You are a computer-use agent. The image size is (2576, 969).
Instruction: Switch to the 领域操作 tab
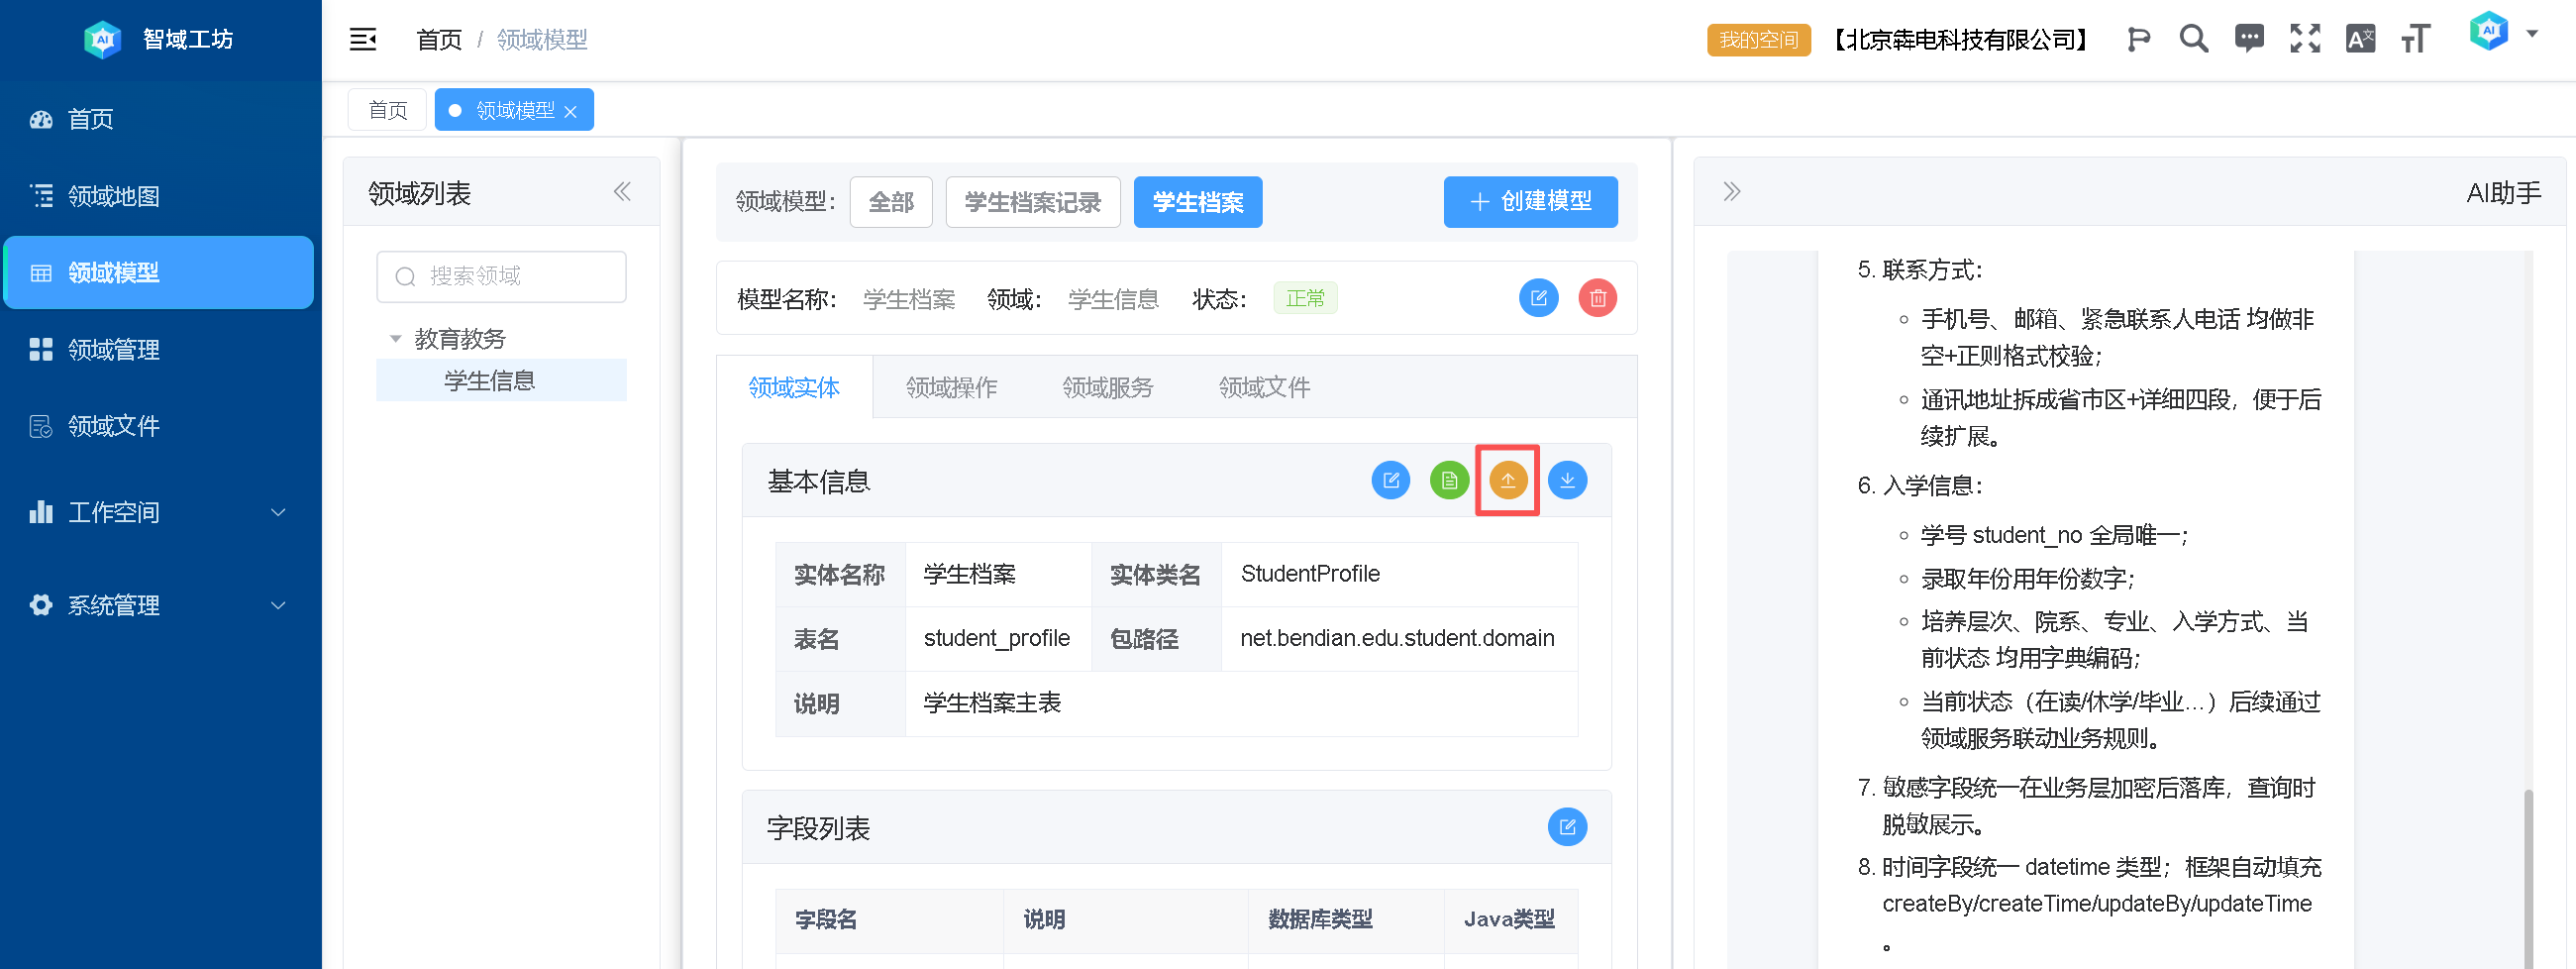pyautogui.click(x=950, y=388)
